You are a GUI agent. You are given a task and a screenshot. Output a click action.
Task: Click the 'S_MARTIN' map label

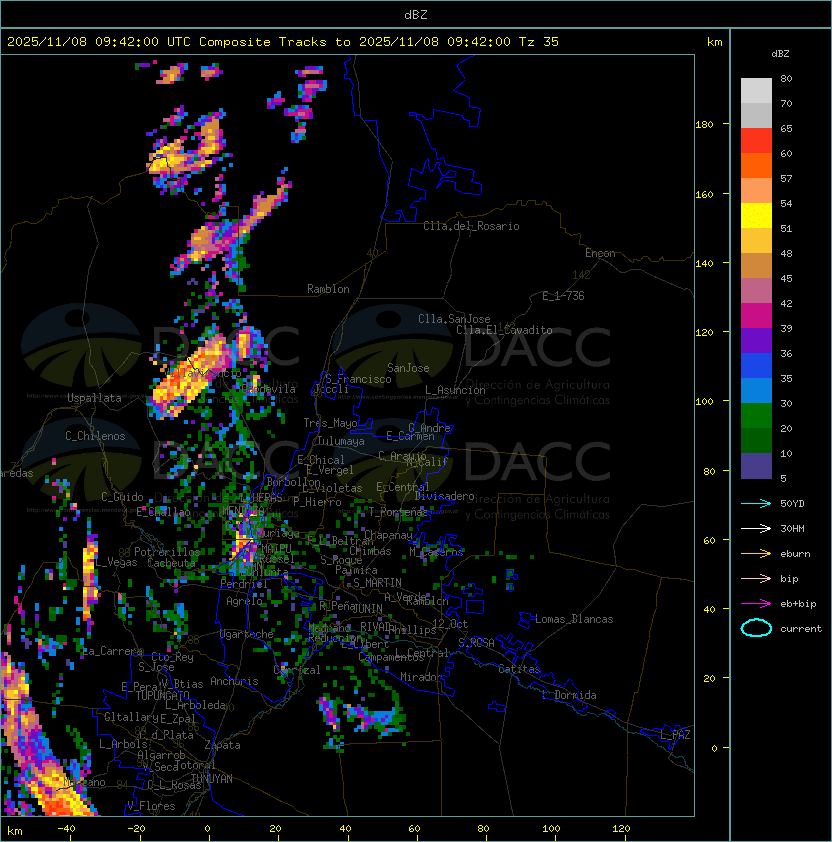[377, 583]
